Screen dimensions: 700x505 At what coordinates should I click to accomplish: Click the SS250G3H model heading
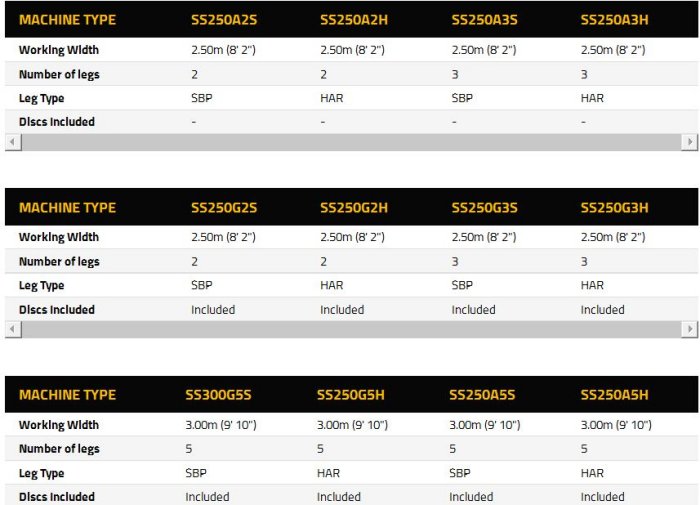pyautogui.click(x=614, y=208)
